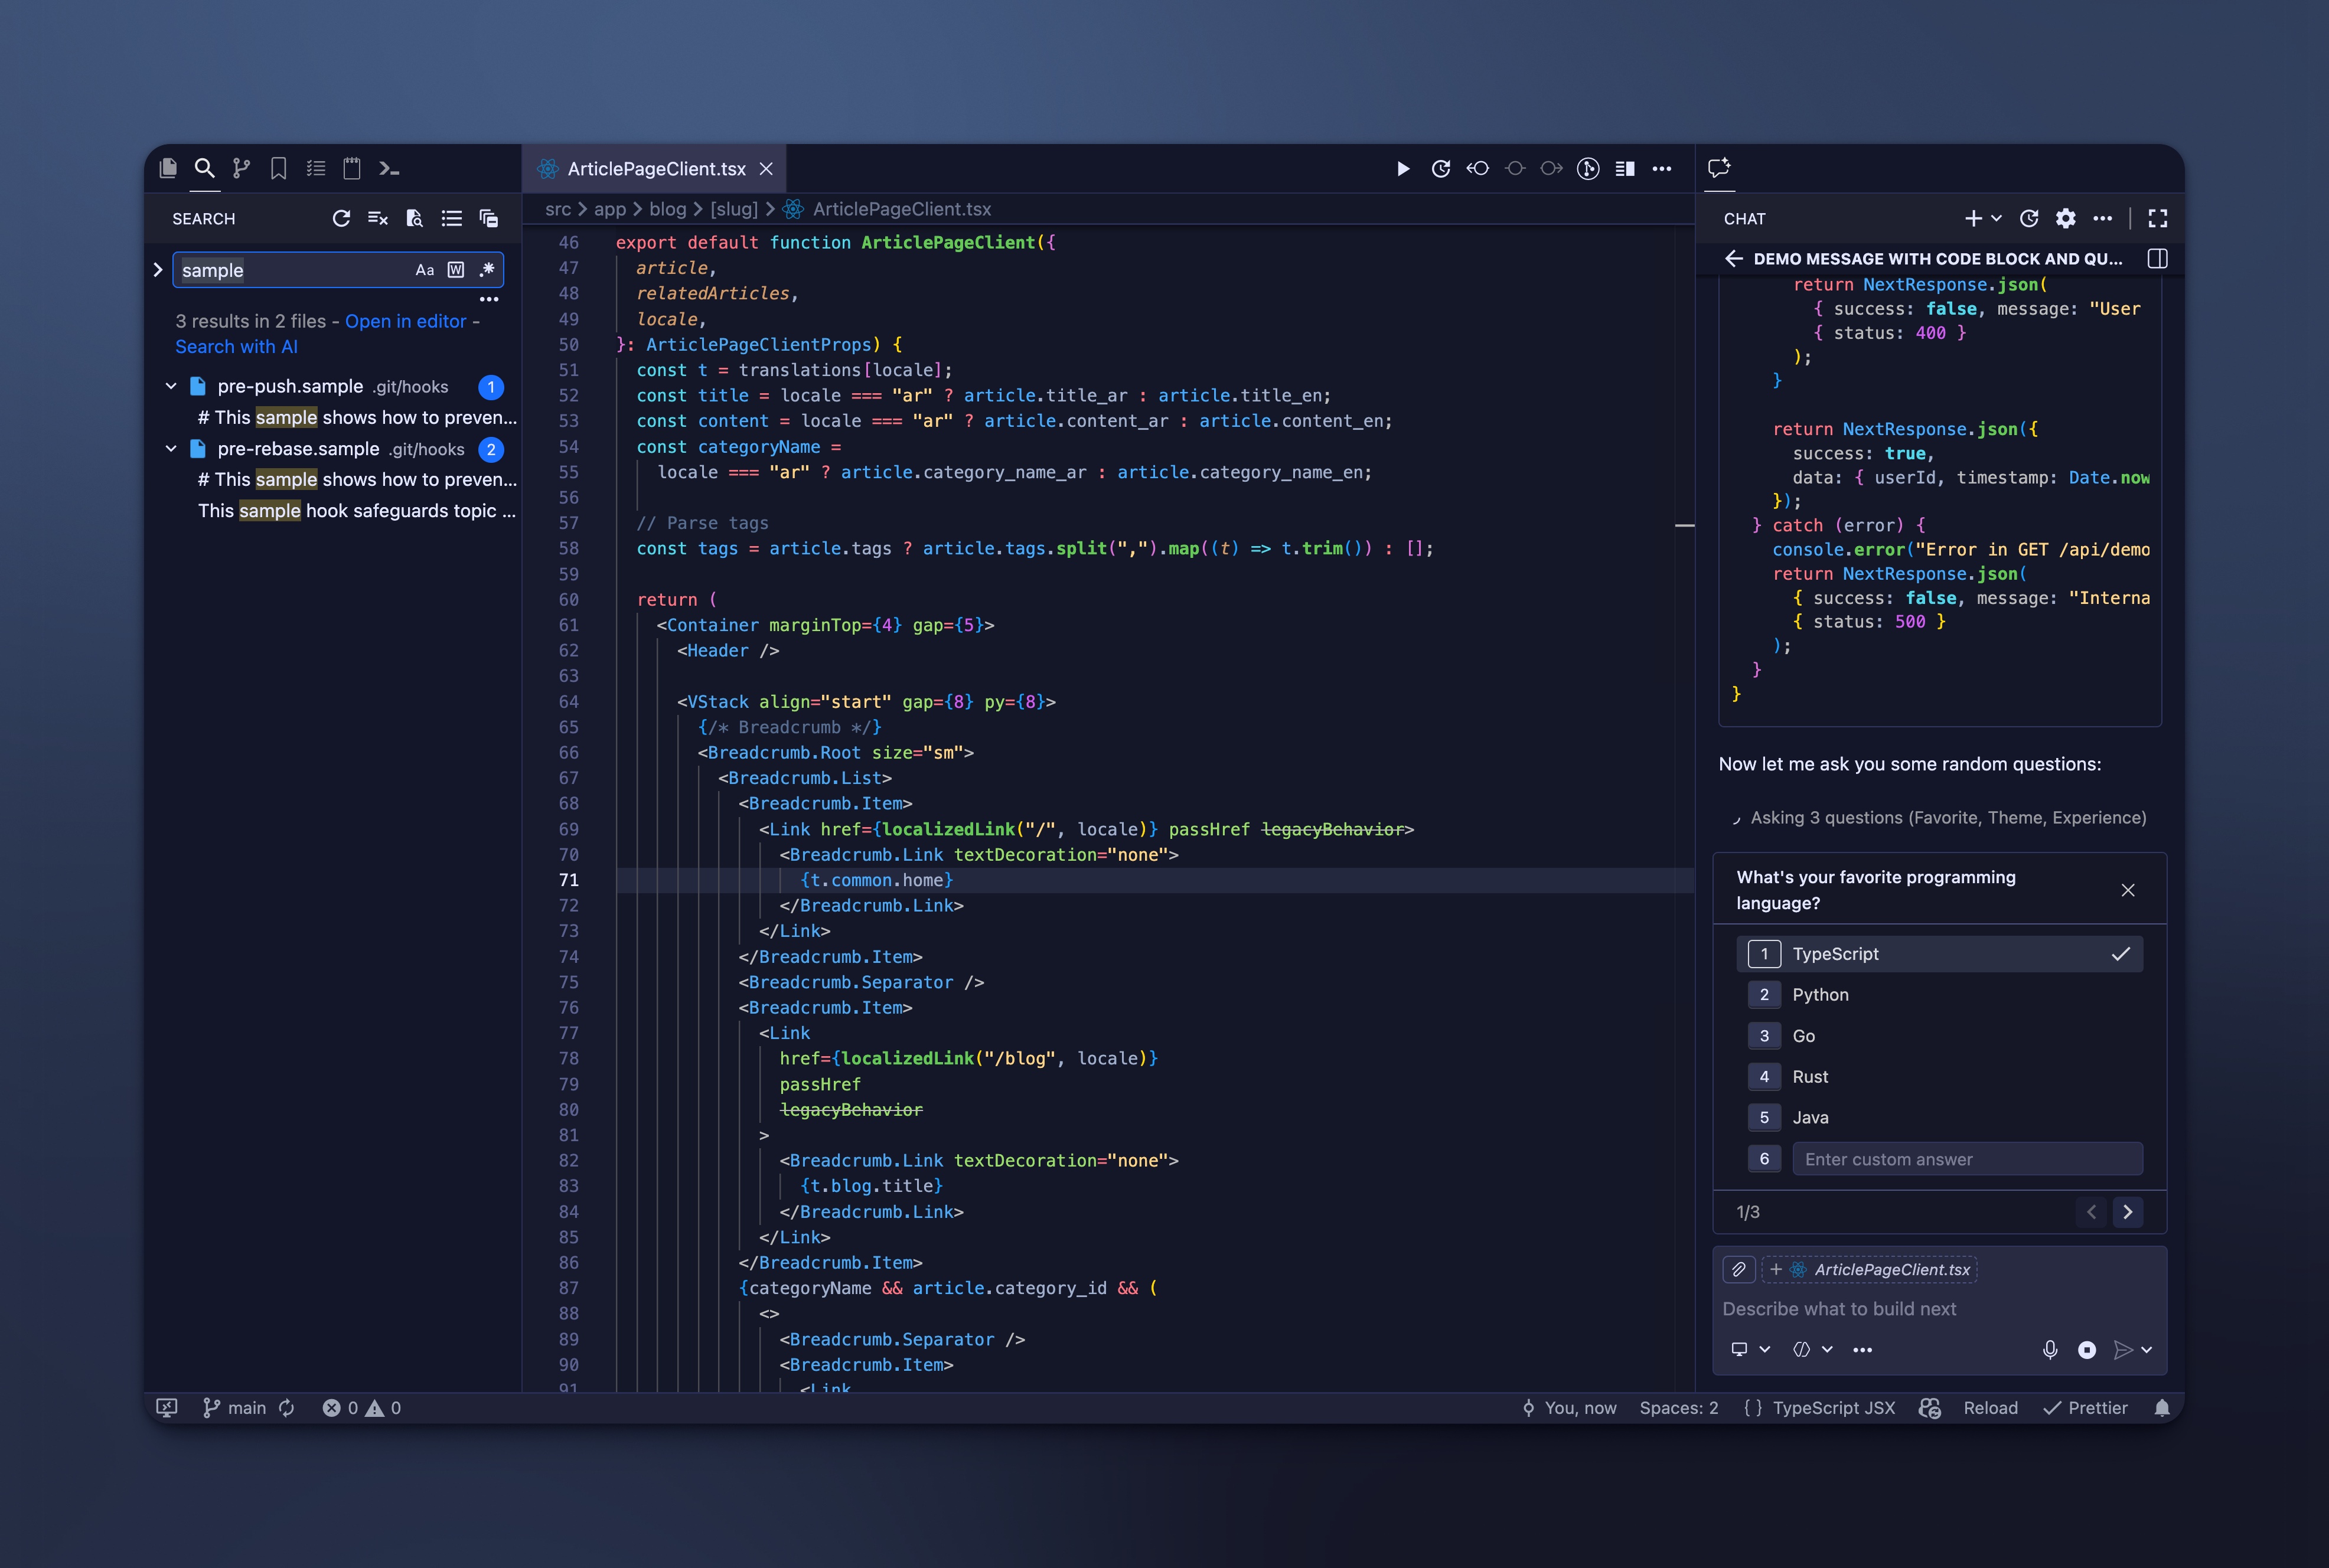Select the Explorer icon in the sidebar
This screenshot has width=2329, height=1568.
pyautogui.click(x=168, y=168)
